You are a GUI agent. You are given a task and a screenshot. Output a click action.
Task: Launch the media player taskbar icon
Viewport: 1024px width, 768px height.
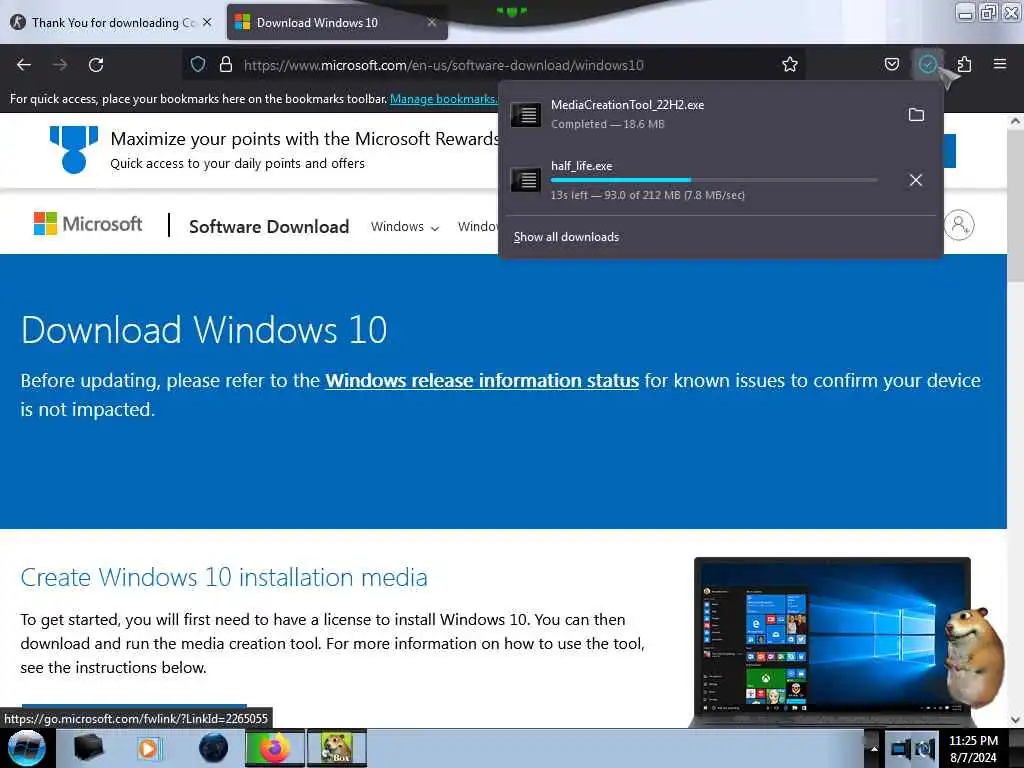point(149,748)
